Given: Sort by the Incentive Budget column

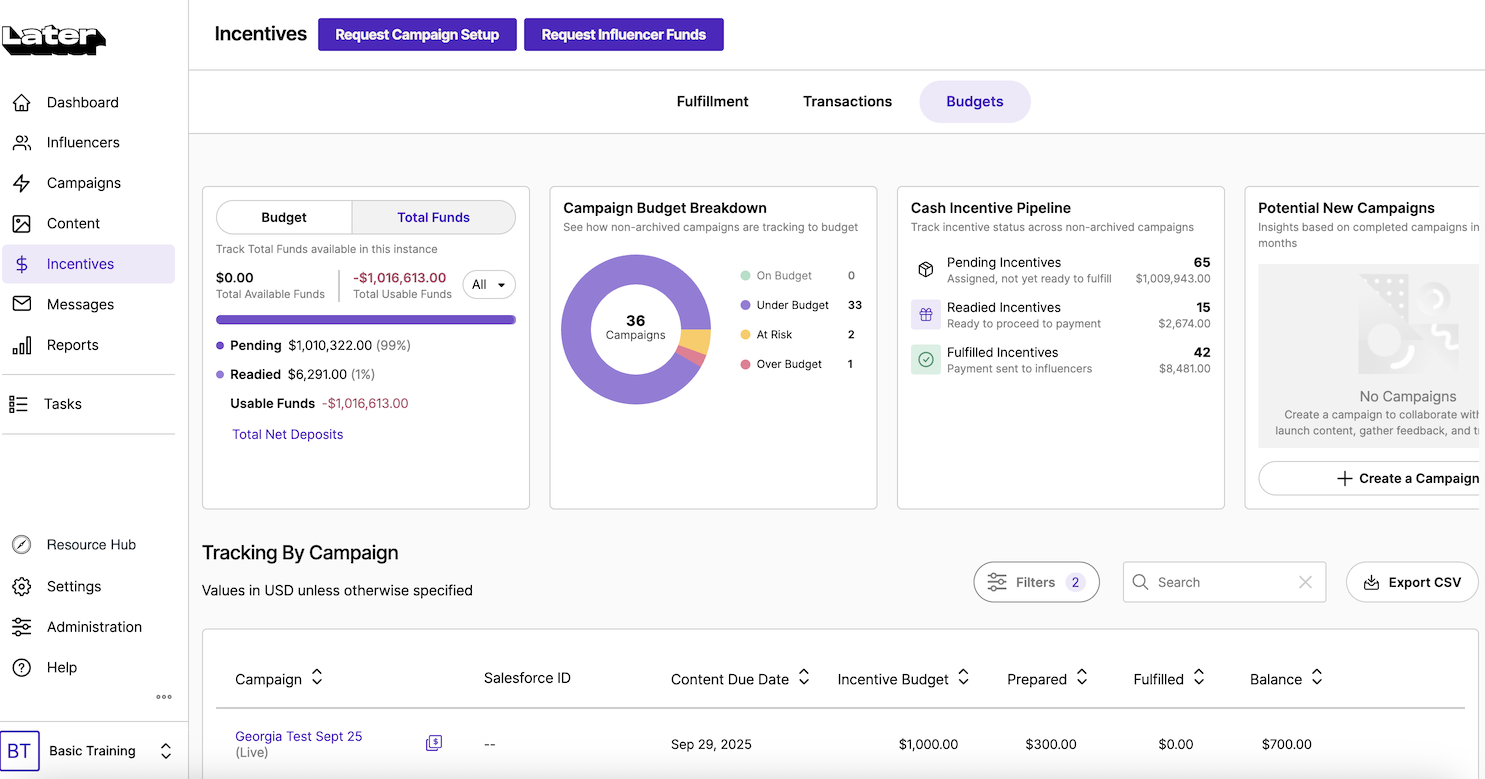Looking at the screenshot, I should click(962, 678).
